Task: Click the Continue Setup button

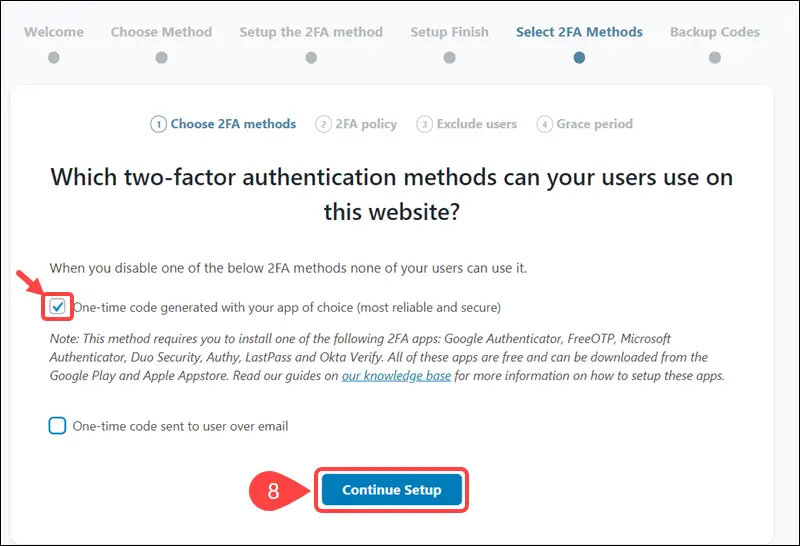Action: (391, 490)
